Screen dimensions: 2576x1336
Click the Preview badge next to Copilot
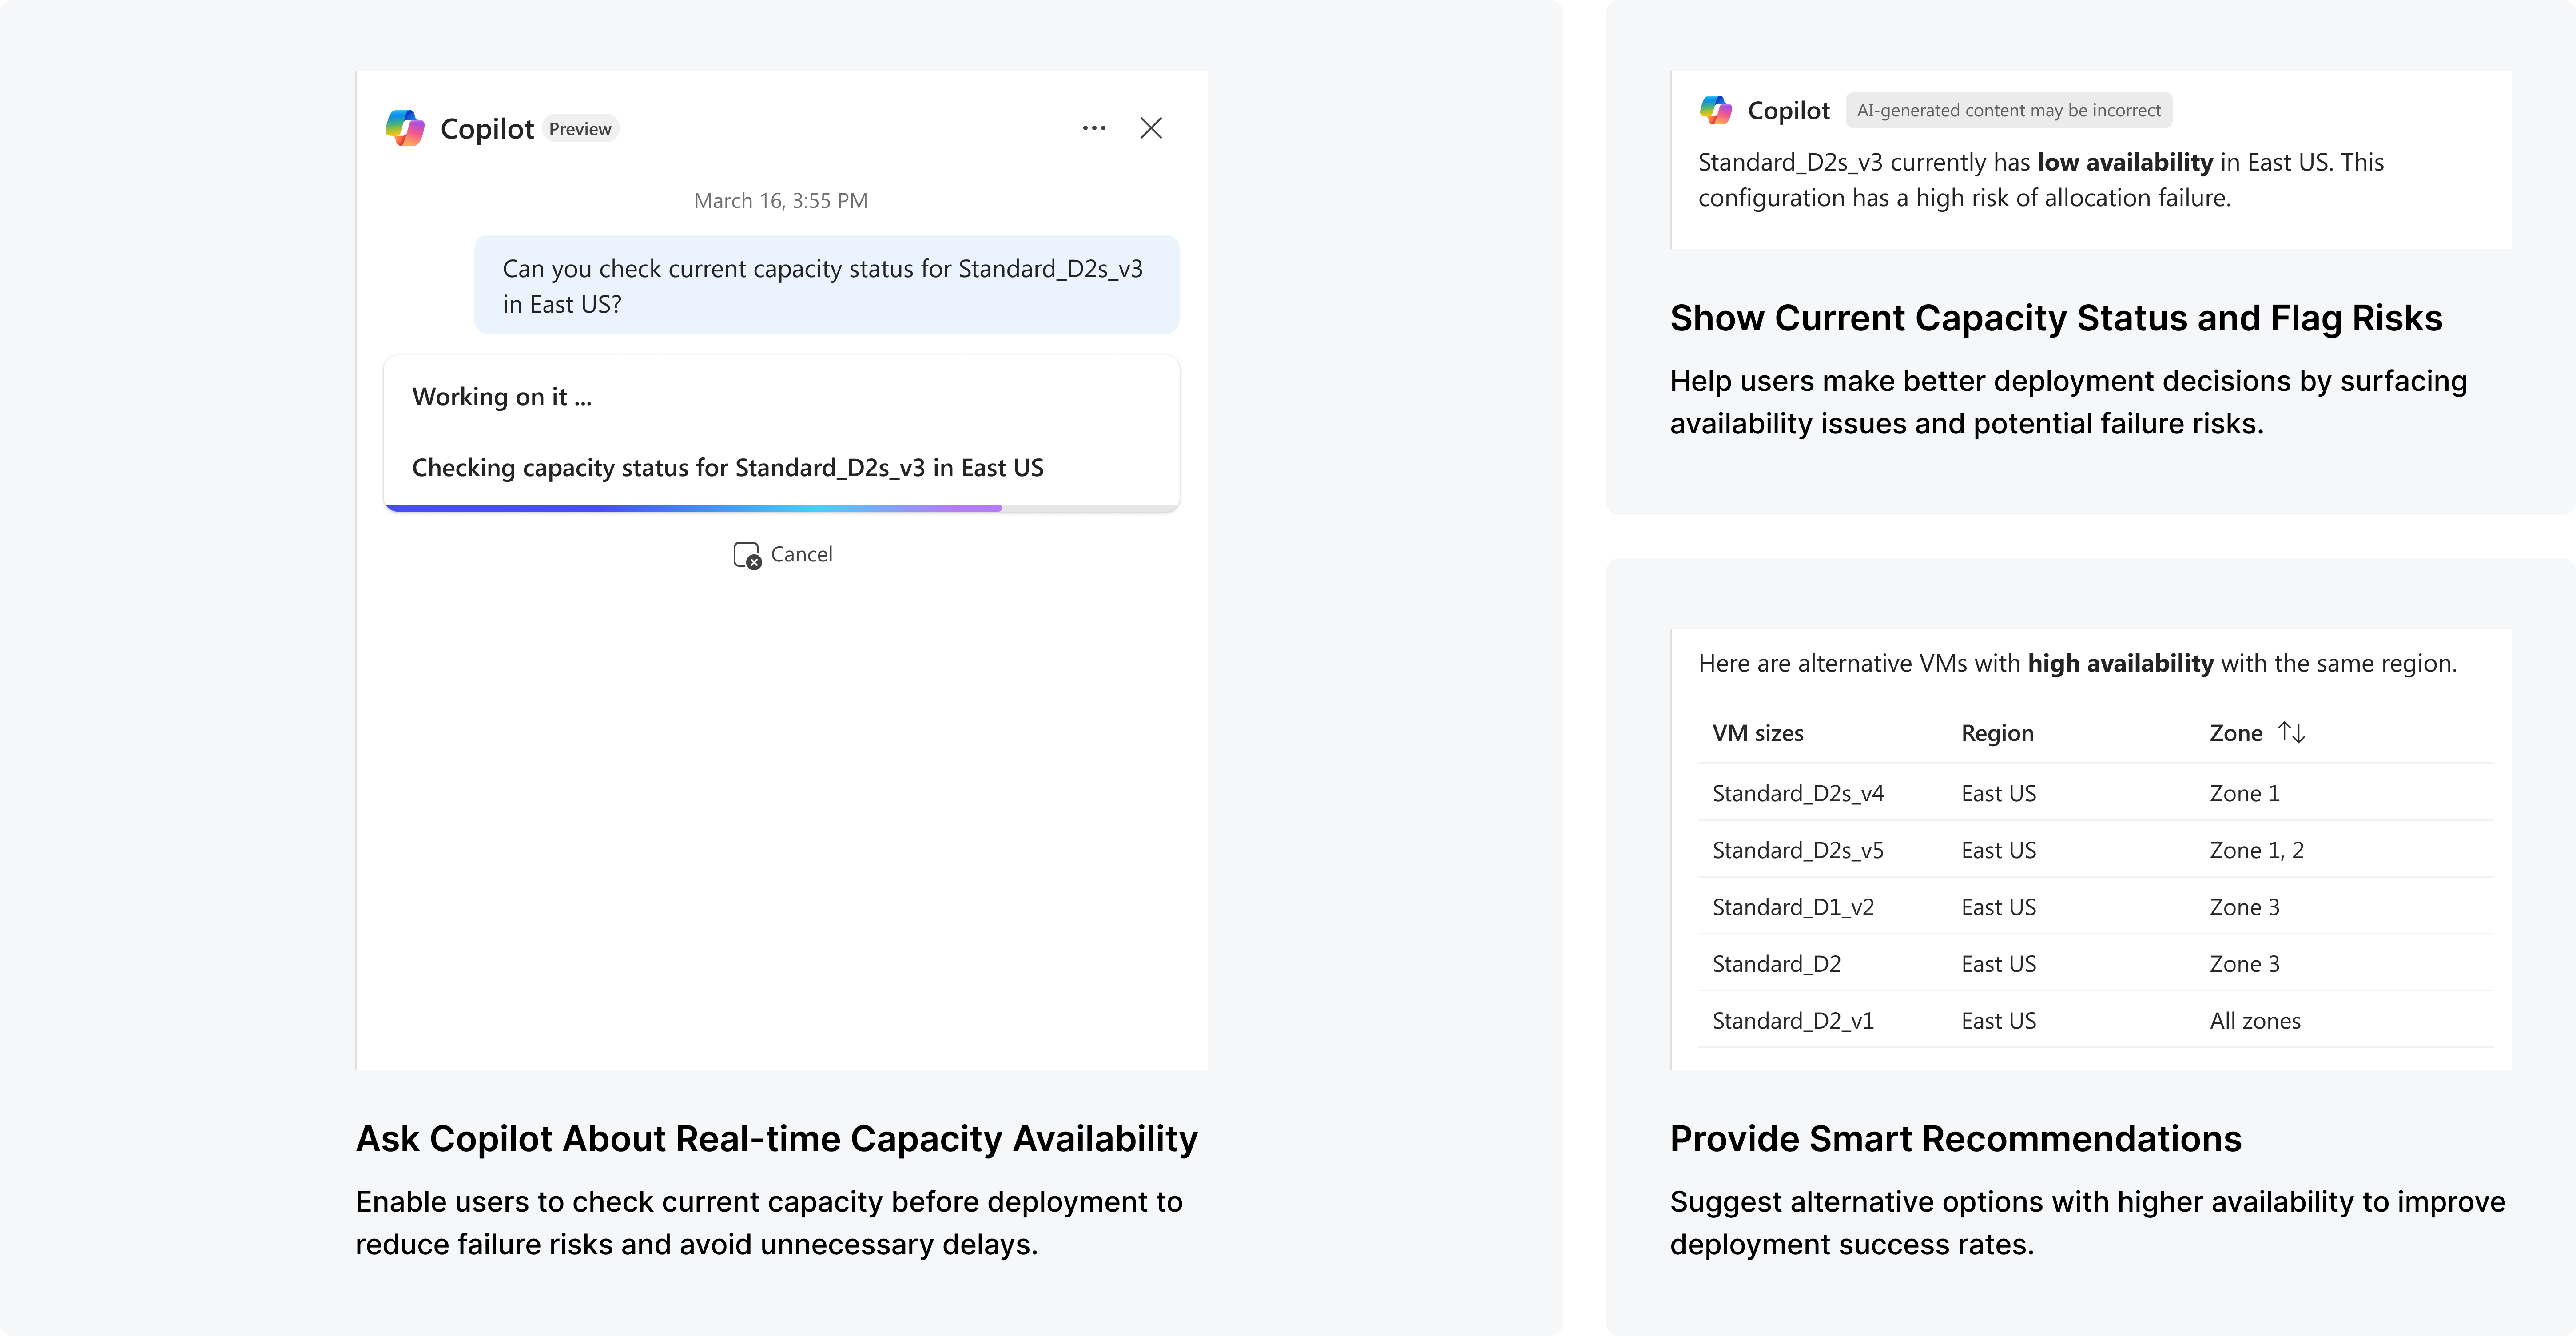point(580,129)
